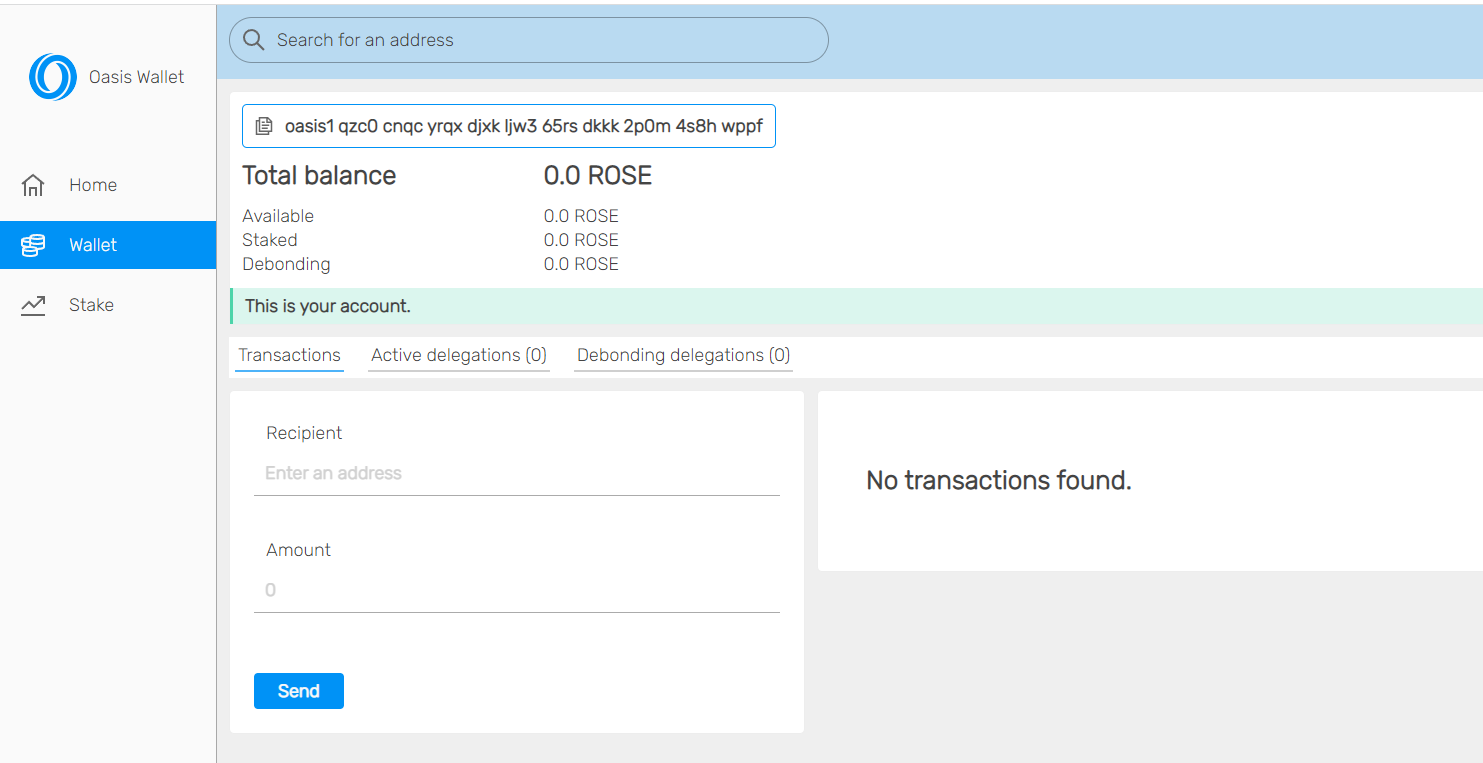Viewport: 1483px width, 763px height.
Task: Switch to the Active delegations (0) tab
Action: [459, 355]
